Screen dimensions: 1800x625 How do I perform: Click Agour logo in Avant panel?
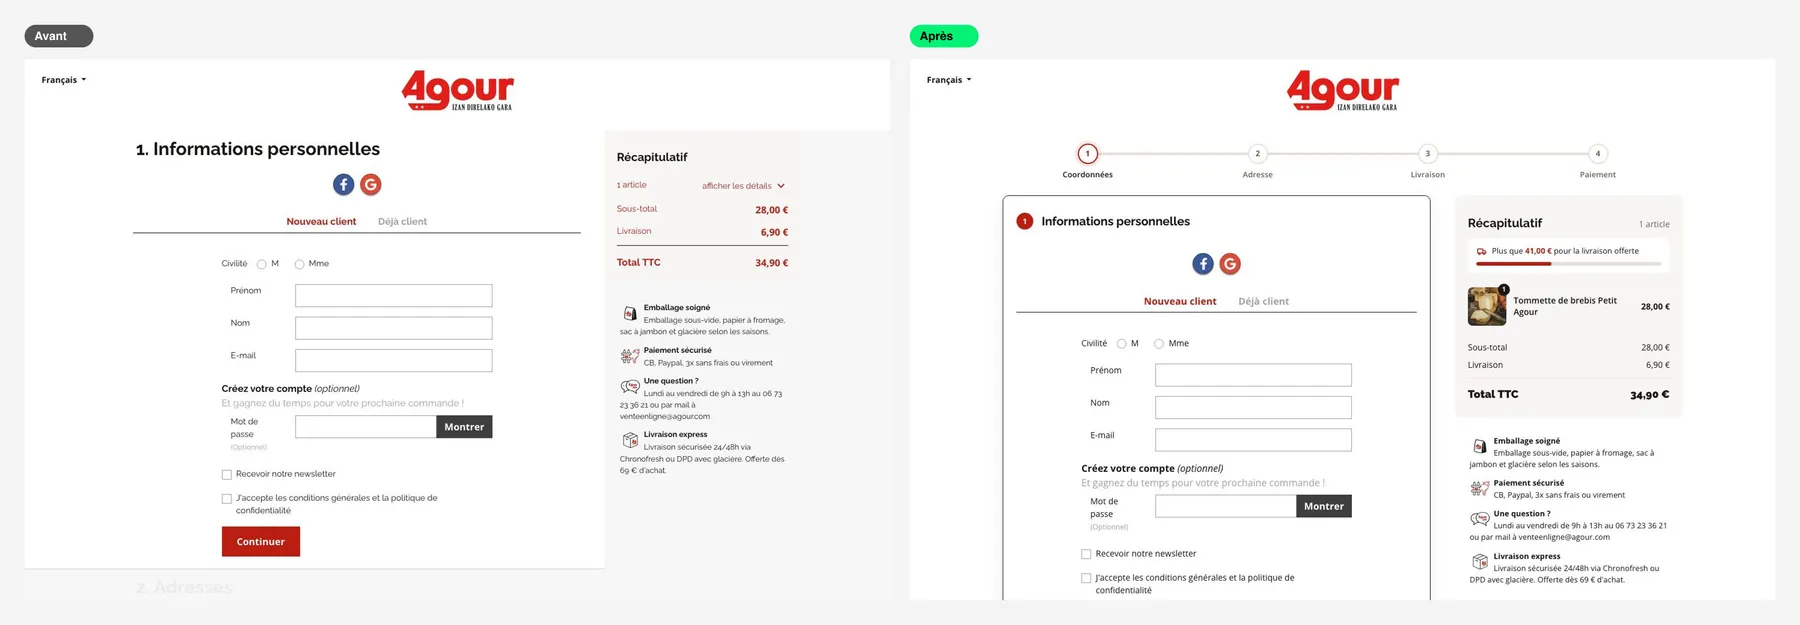(458, 90)
